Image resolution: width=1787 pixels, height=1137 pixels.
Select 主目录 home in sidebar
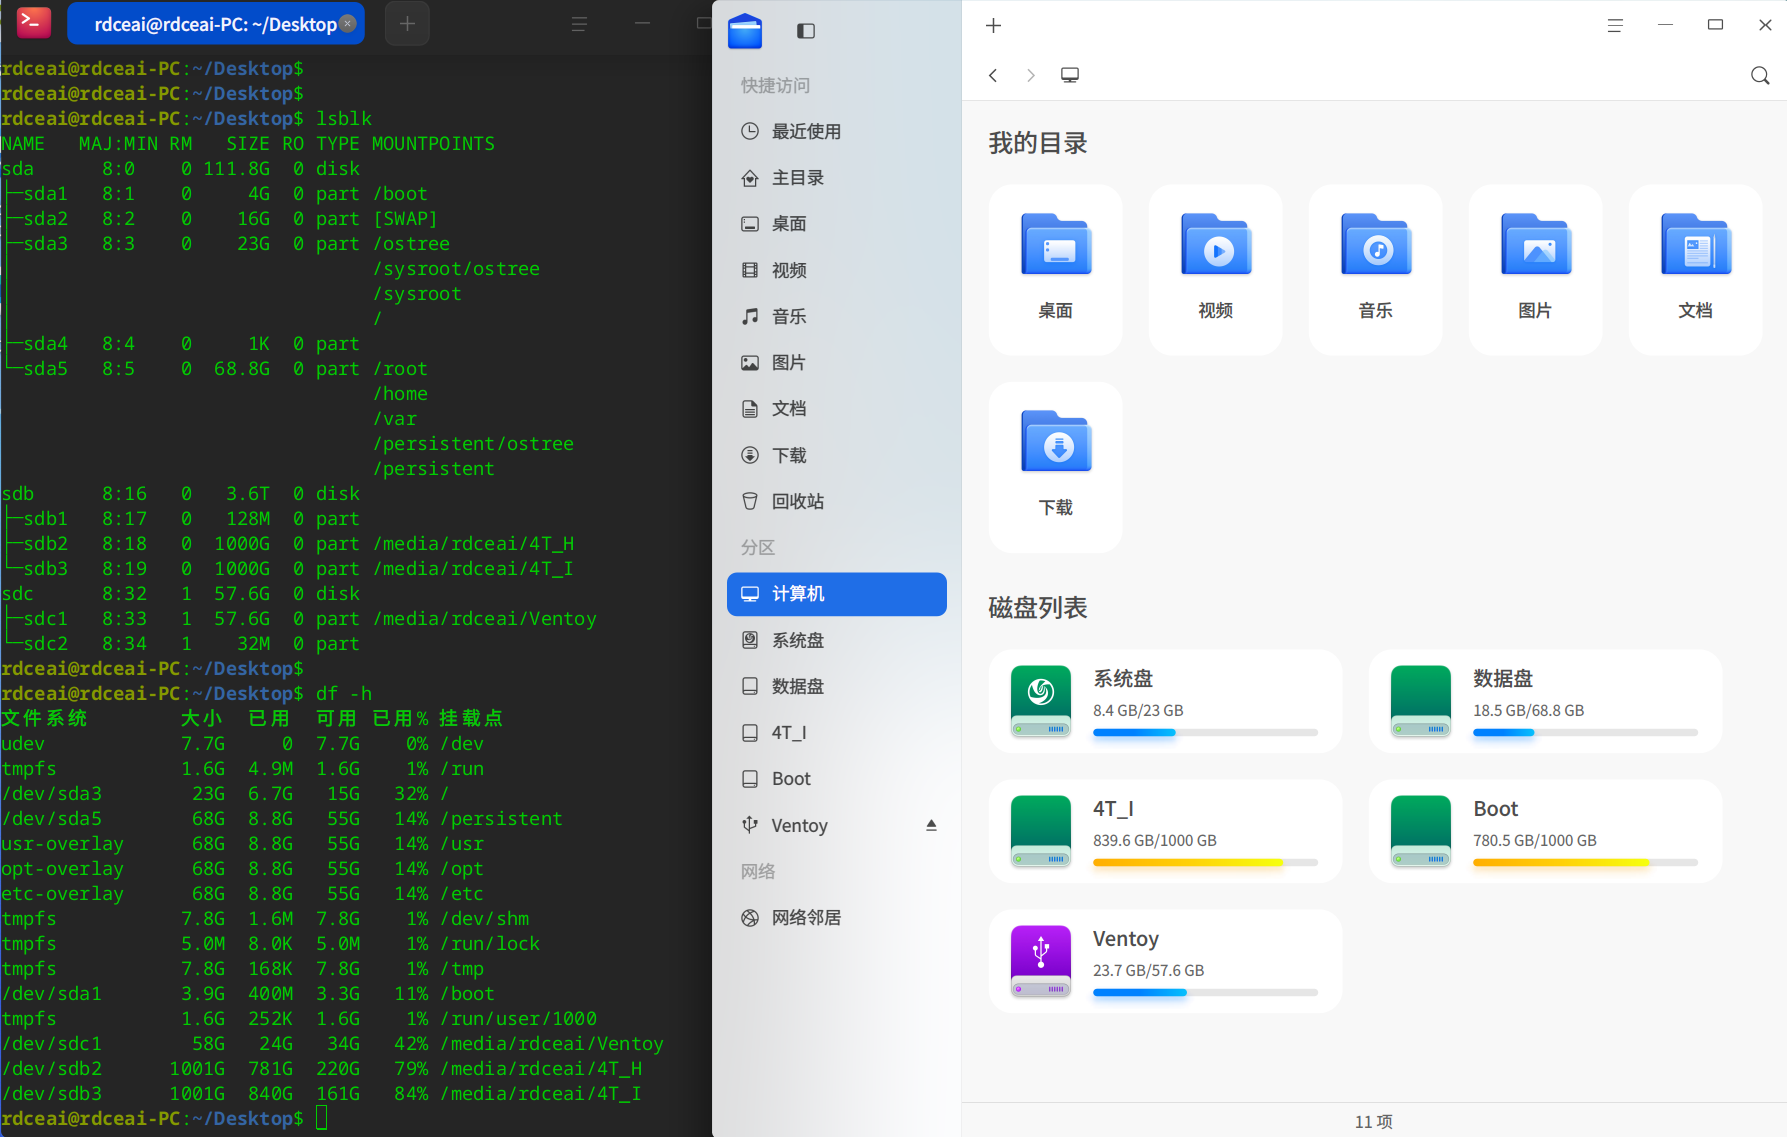(797, 177)
